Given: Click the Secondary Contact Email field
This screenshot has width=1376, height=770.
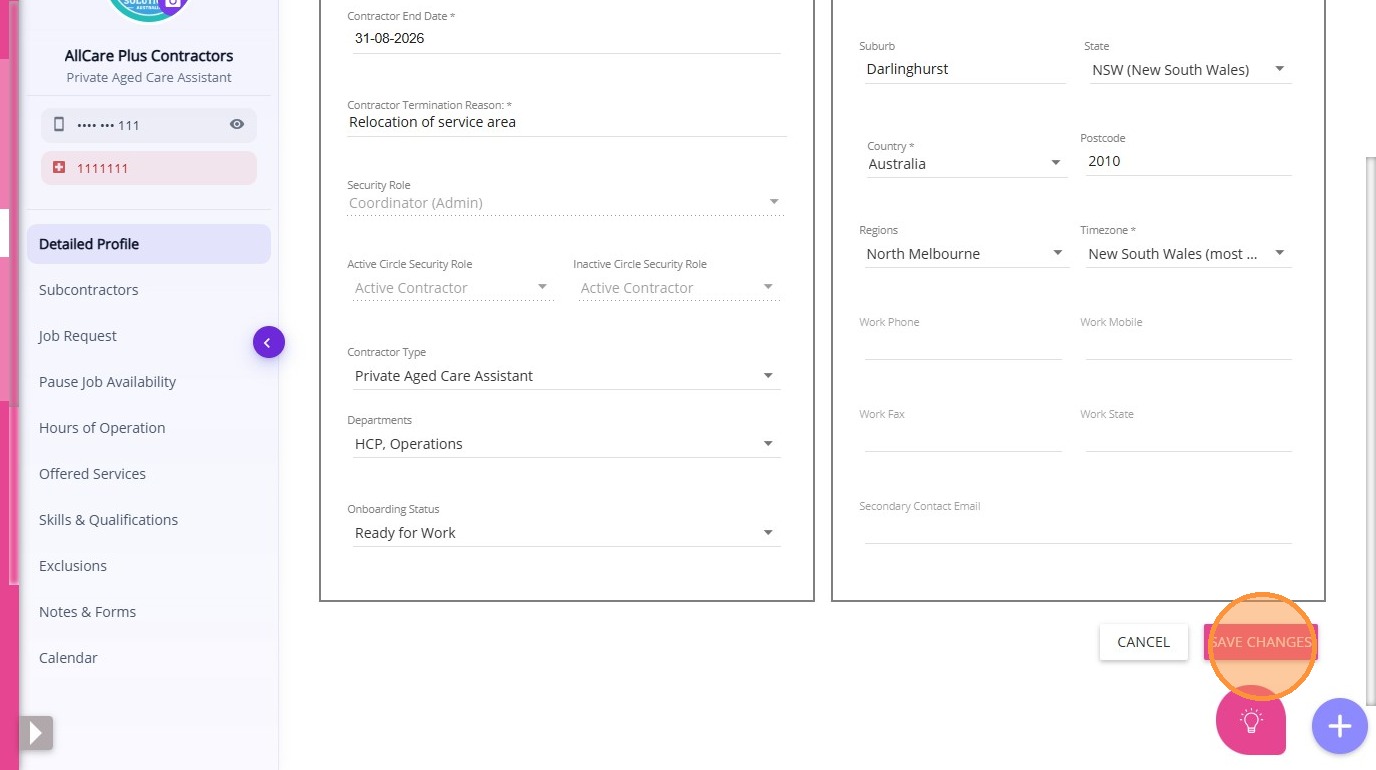Looking at the screenshot, I should point(1078,530).
